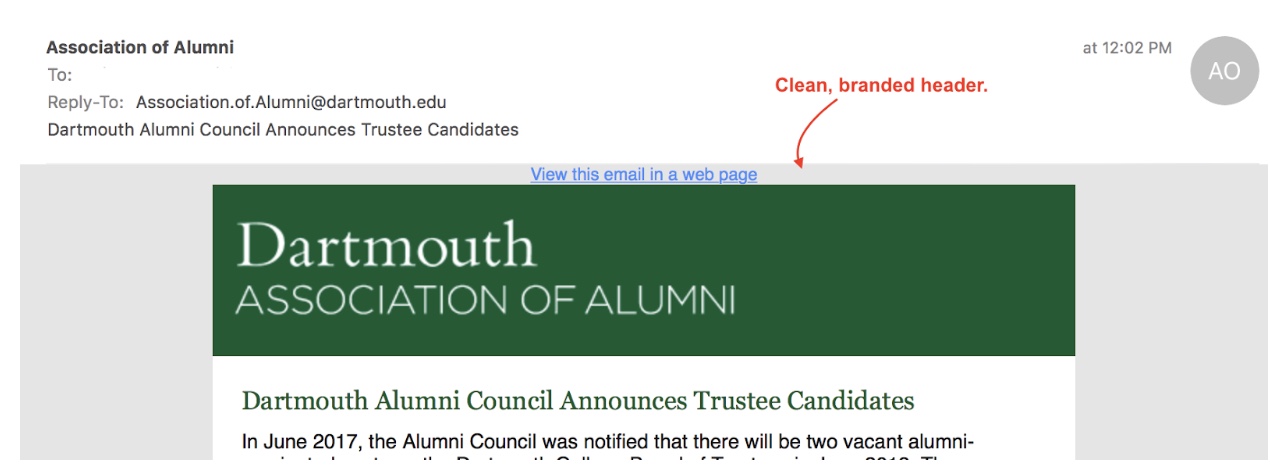
Task: Click the green Trustee Candidates article headline
Action: tap(577, 401)
